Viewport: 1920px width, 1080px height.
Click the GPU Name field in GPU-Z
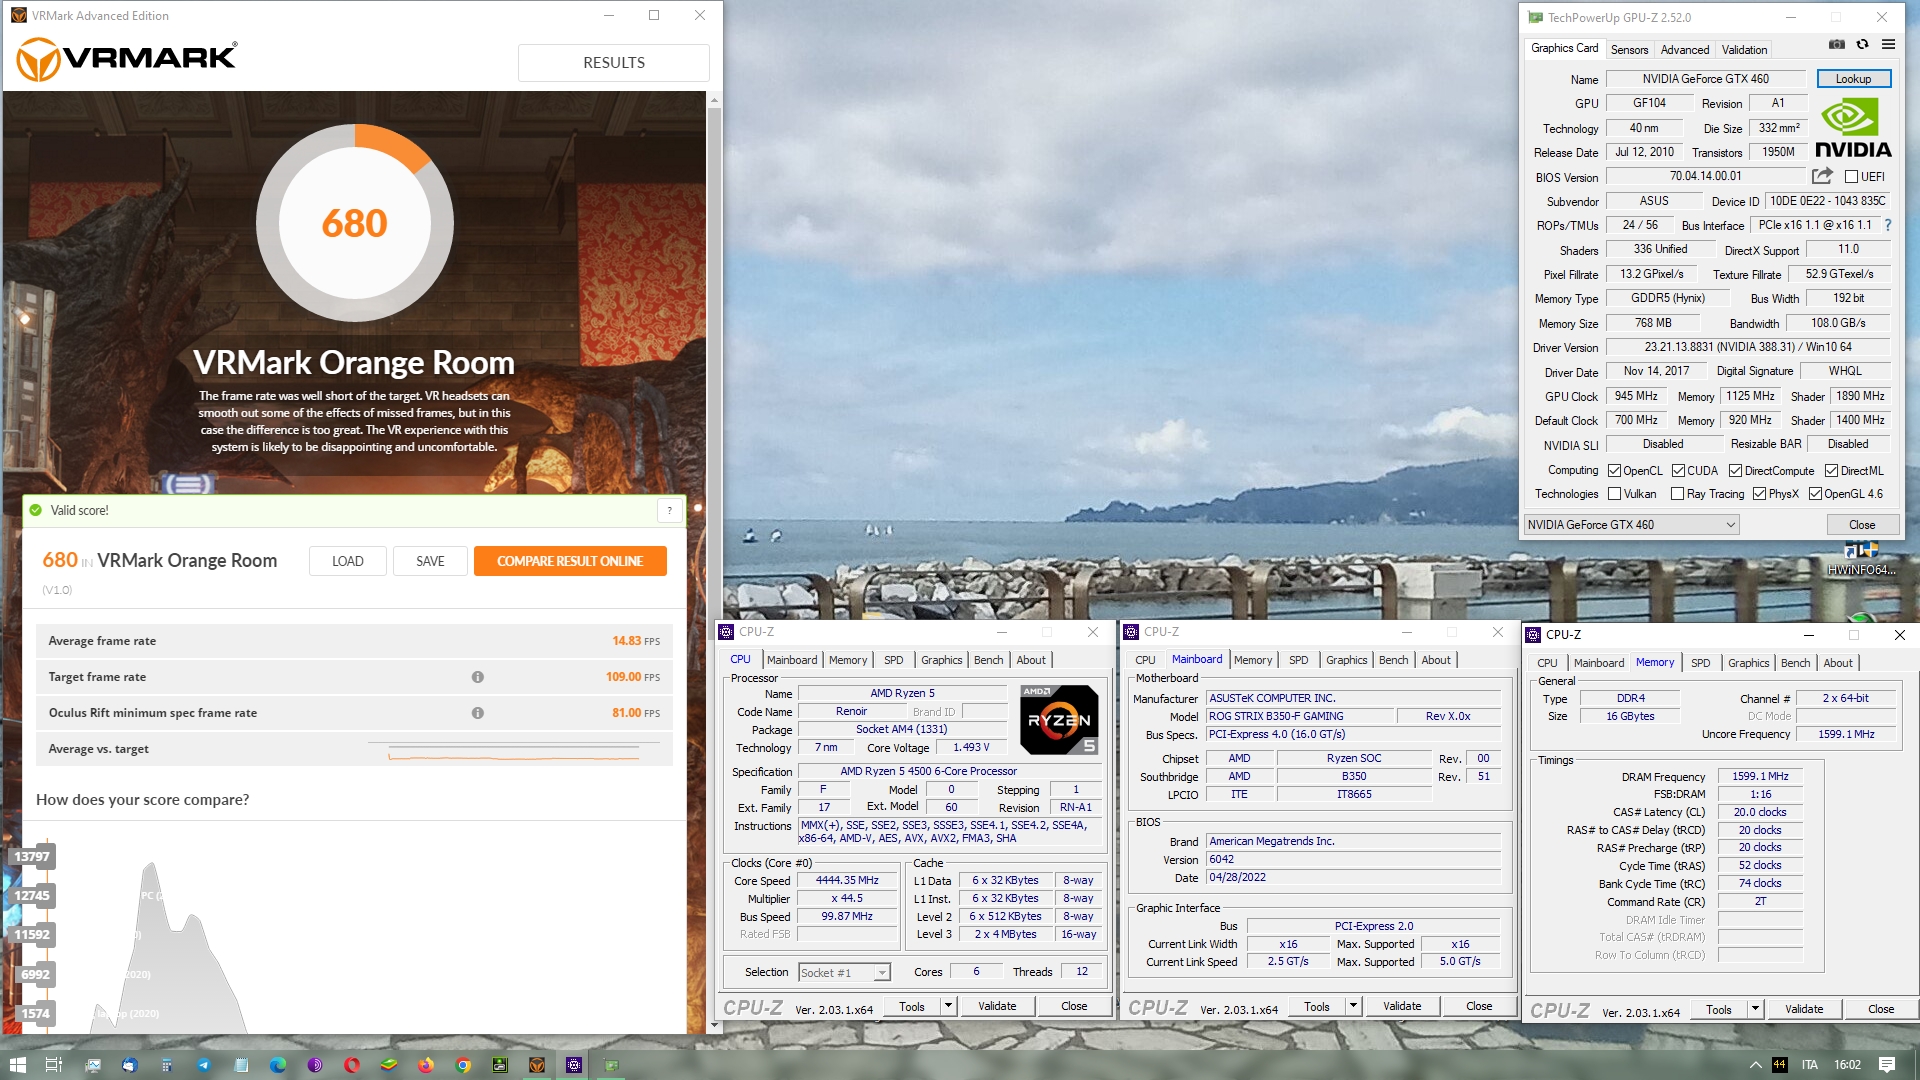click(1705, 79)
